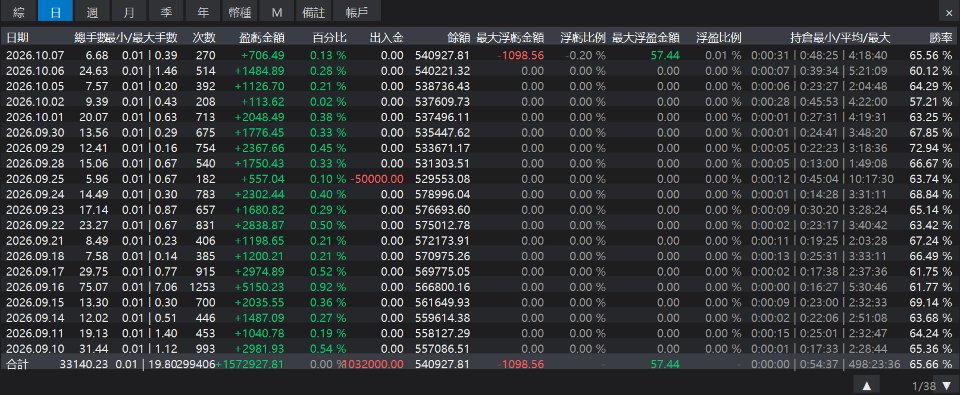Sort by the 餘額 column header
Image resolution: width=960 pixels, height=395 pixels.
click(x=458, y=38)
